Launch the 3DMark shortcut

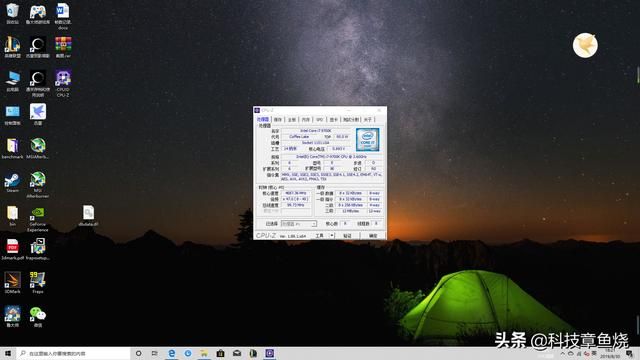point(12,283)
